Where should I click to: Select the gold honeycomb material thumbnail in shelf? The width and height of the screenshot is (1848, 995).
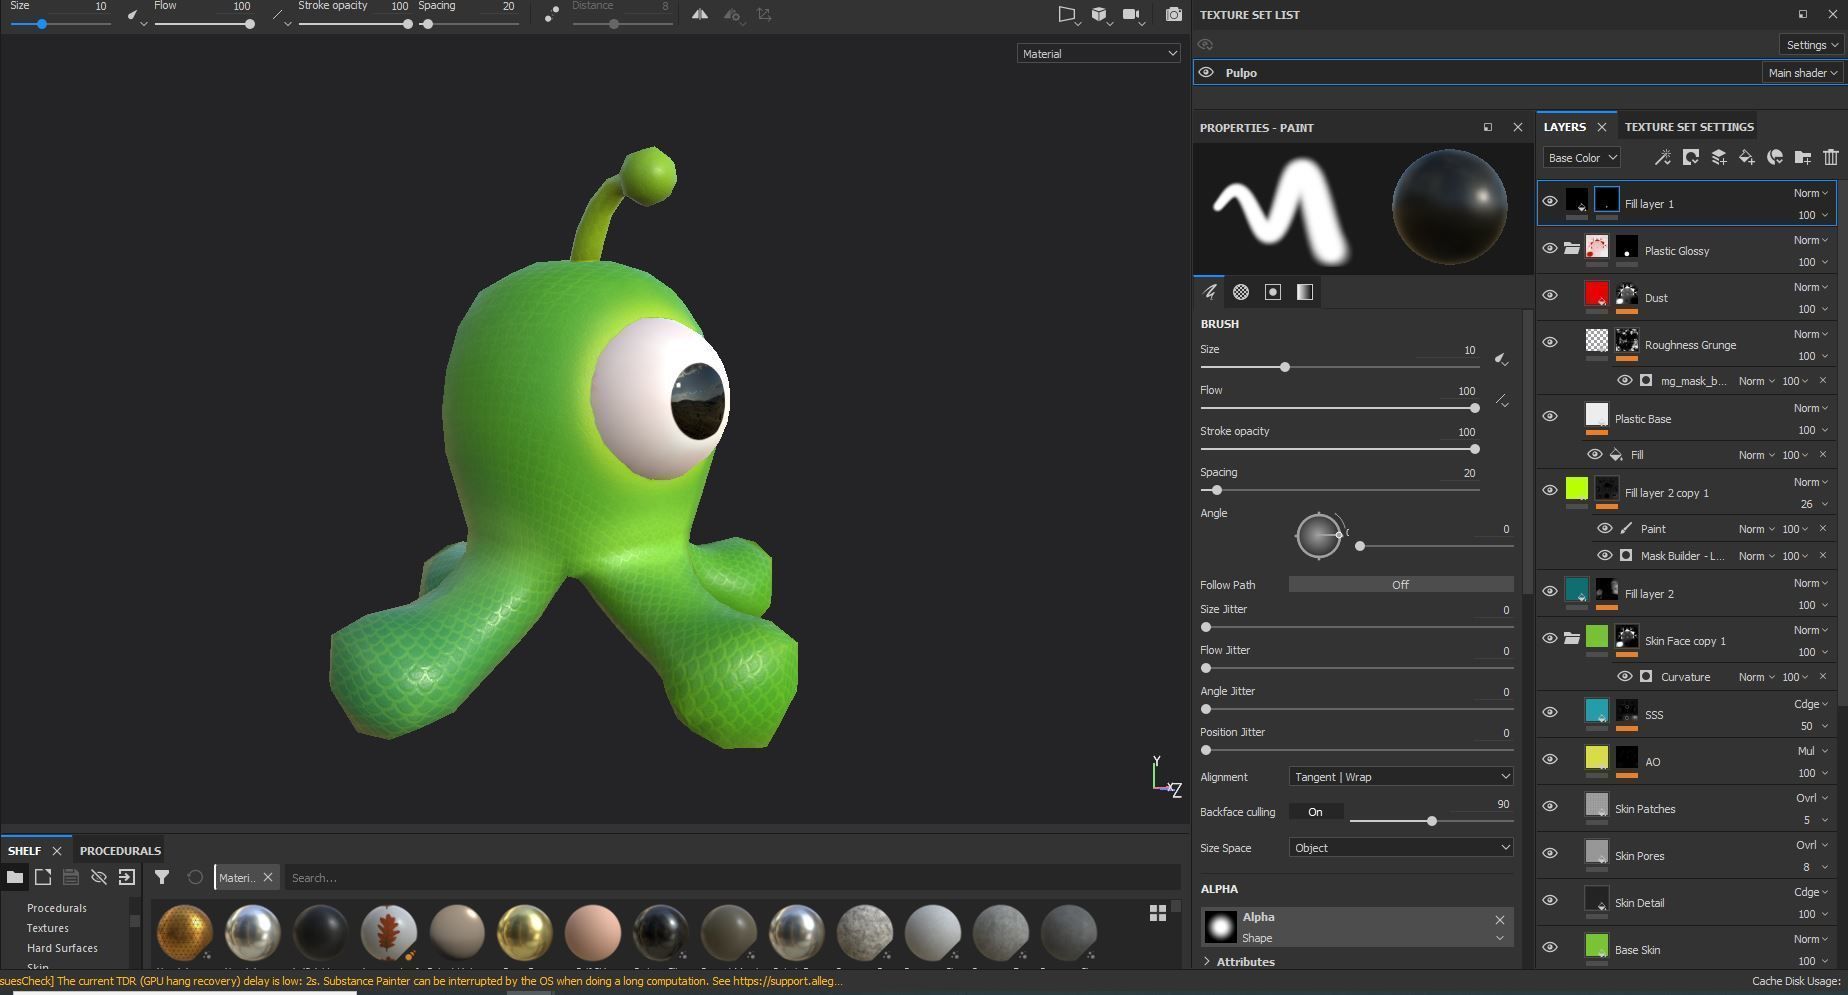click(185, 931)
